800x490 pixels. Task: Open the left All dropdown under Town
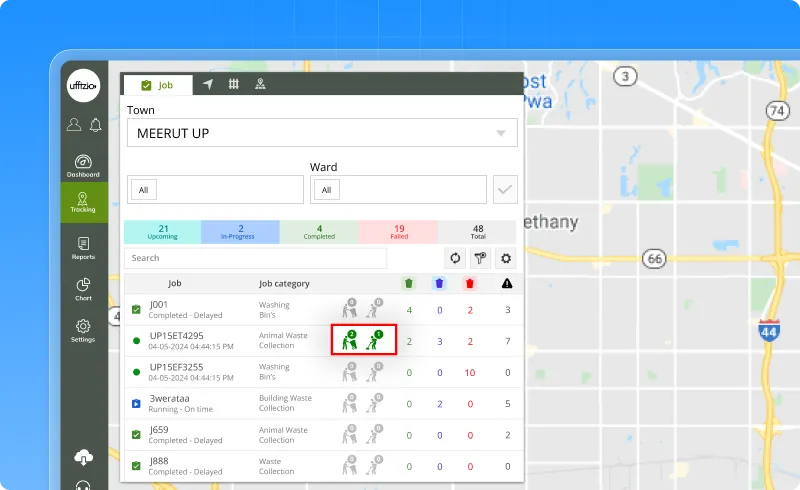coord(215,189)
